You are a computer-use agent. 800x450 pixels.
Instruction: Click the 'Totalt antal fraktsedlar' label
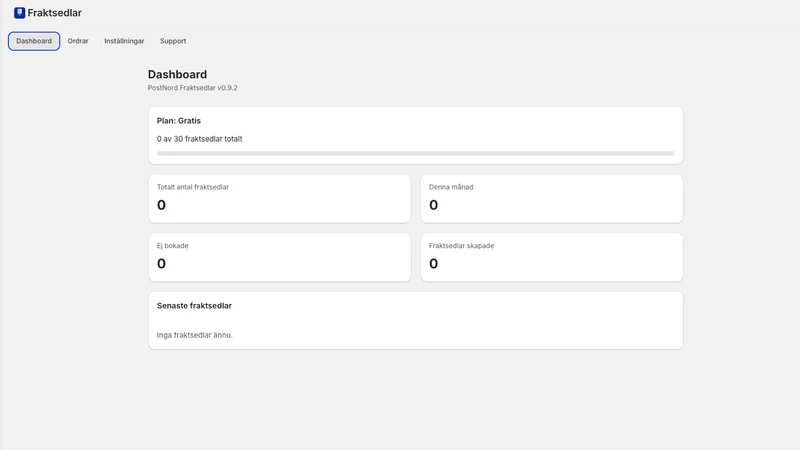(193, 187)
